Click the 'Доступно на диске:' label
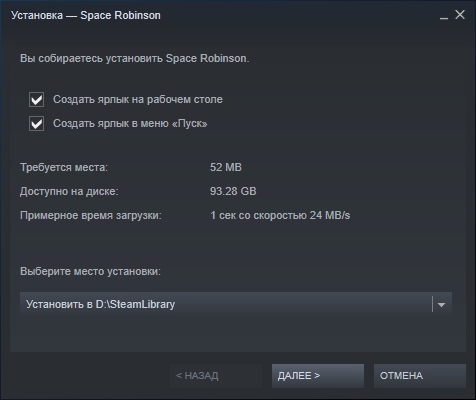This screenshot has height=400, width=476. coord(69,191)
